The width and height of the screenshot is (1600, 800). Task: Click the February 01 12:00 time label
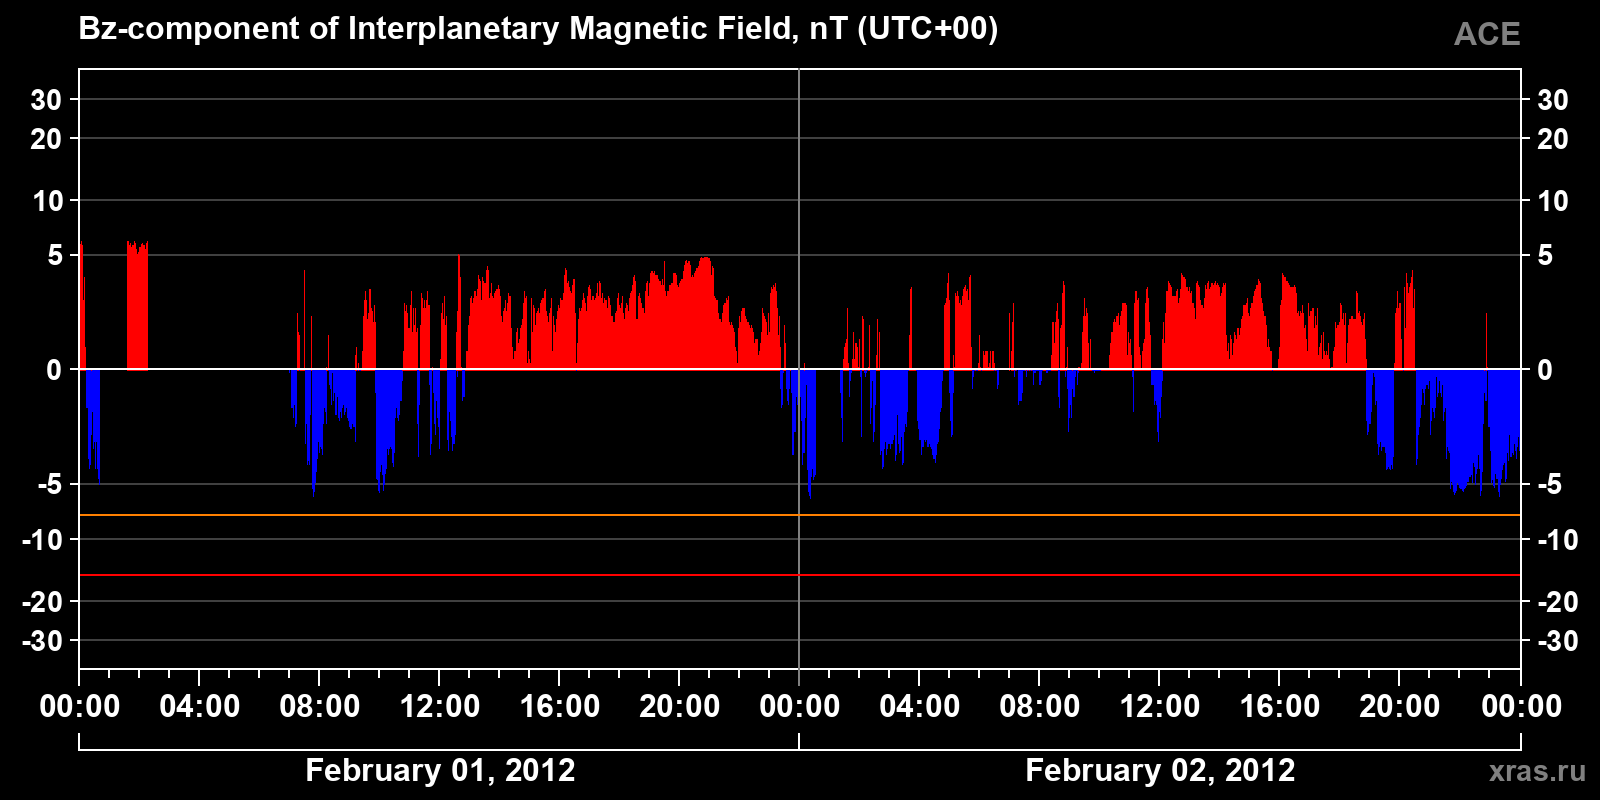(439, 706)
